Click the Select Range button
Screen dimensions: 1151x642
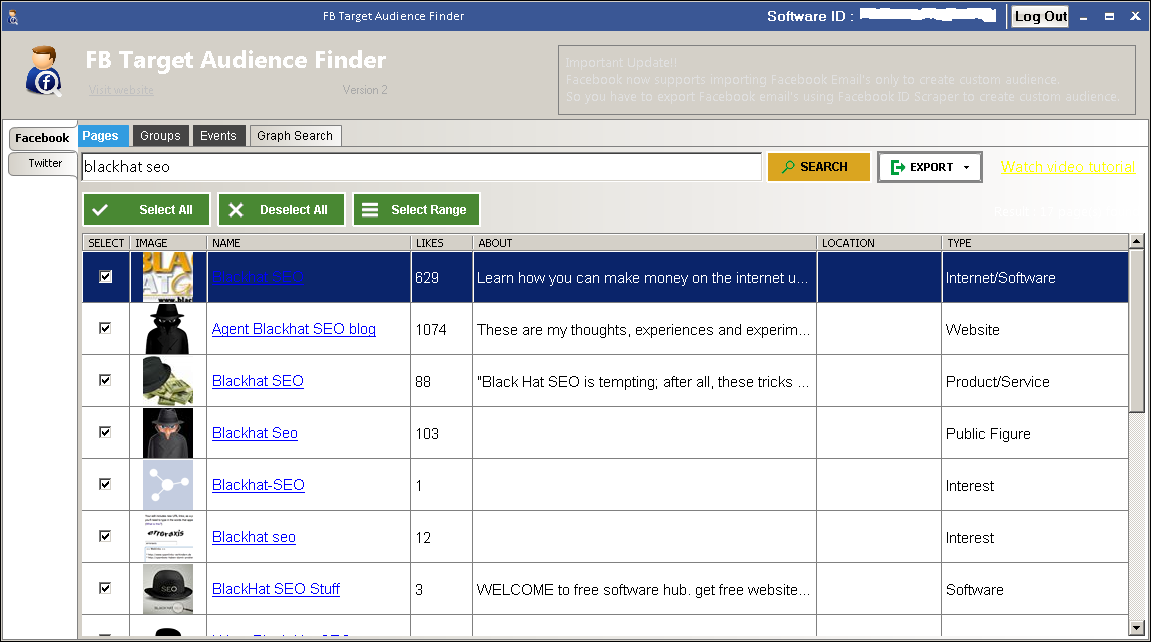416,210
